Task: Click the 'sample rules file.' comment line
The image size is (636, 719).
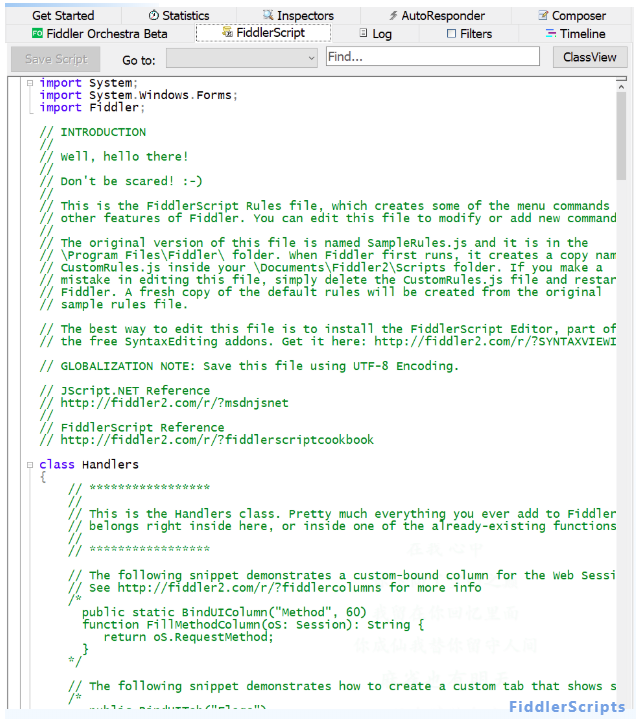Action: (114, 304)
